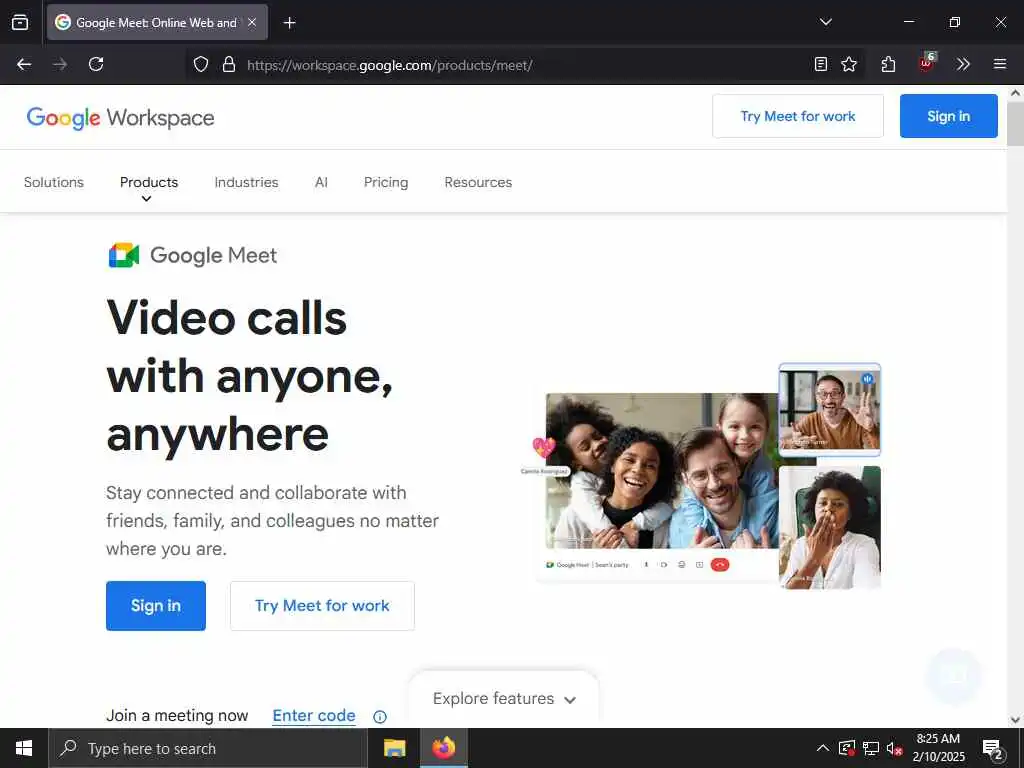Open File Explorer from taskbar
The height and width of the screenshot is (768, 1024).
click(394, 748)
